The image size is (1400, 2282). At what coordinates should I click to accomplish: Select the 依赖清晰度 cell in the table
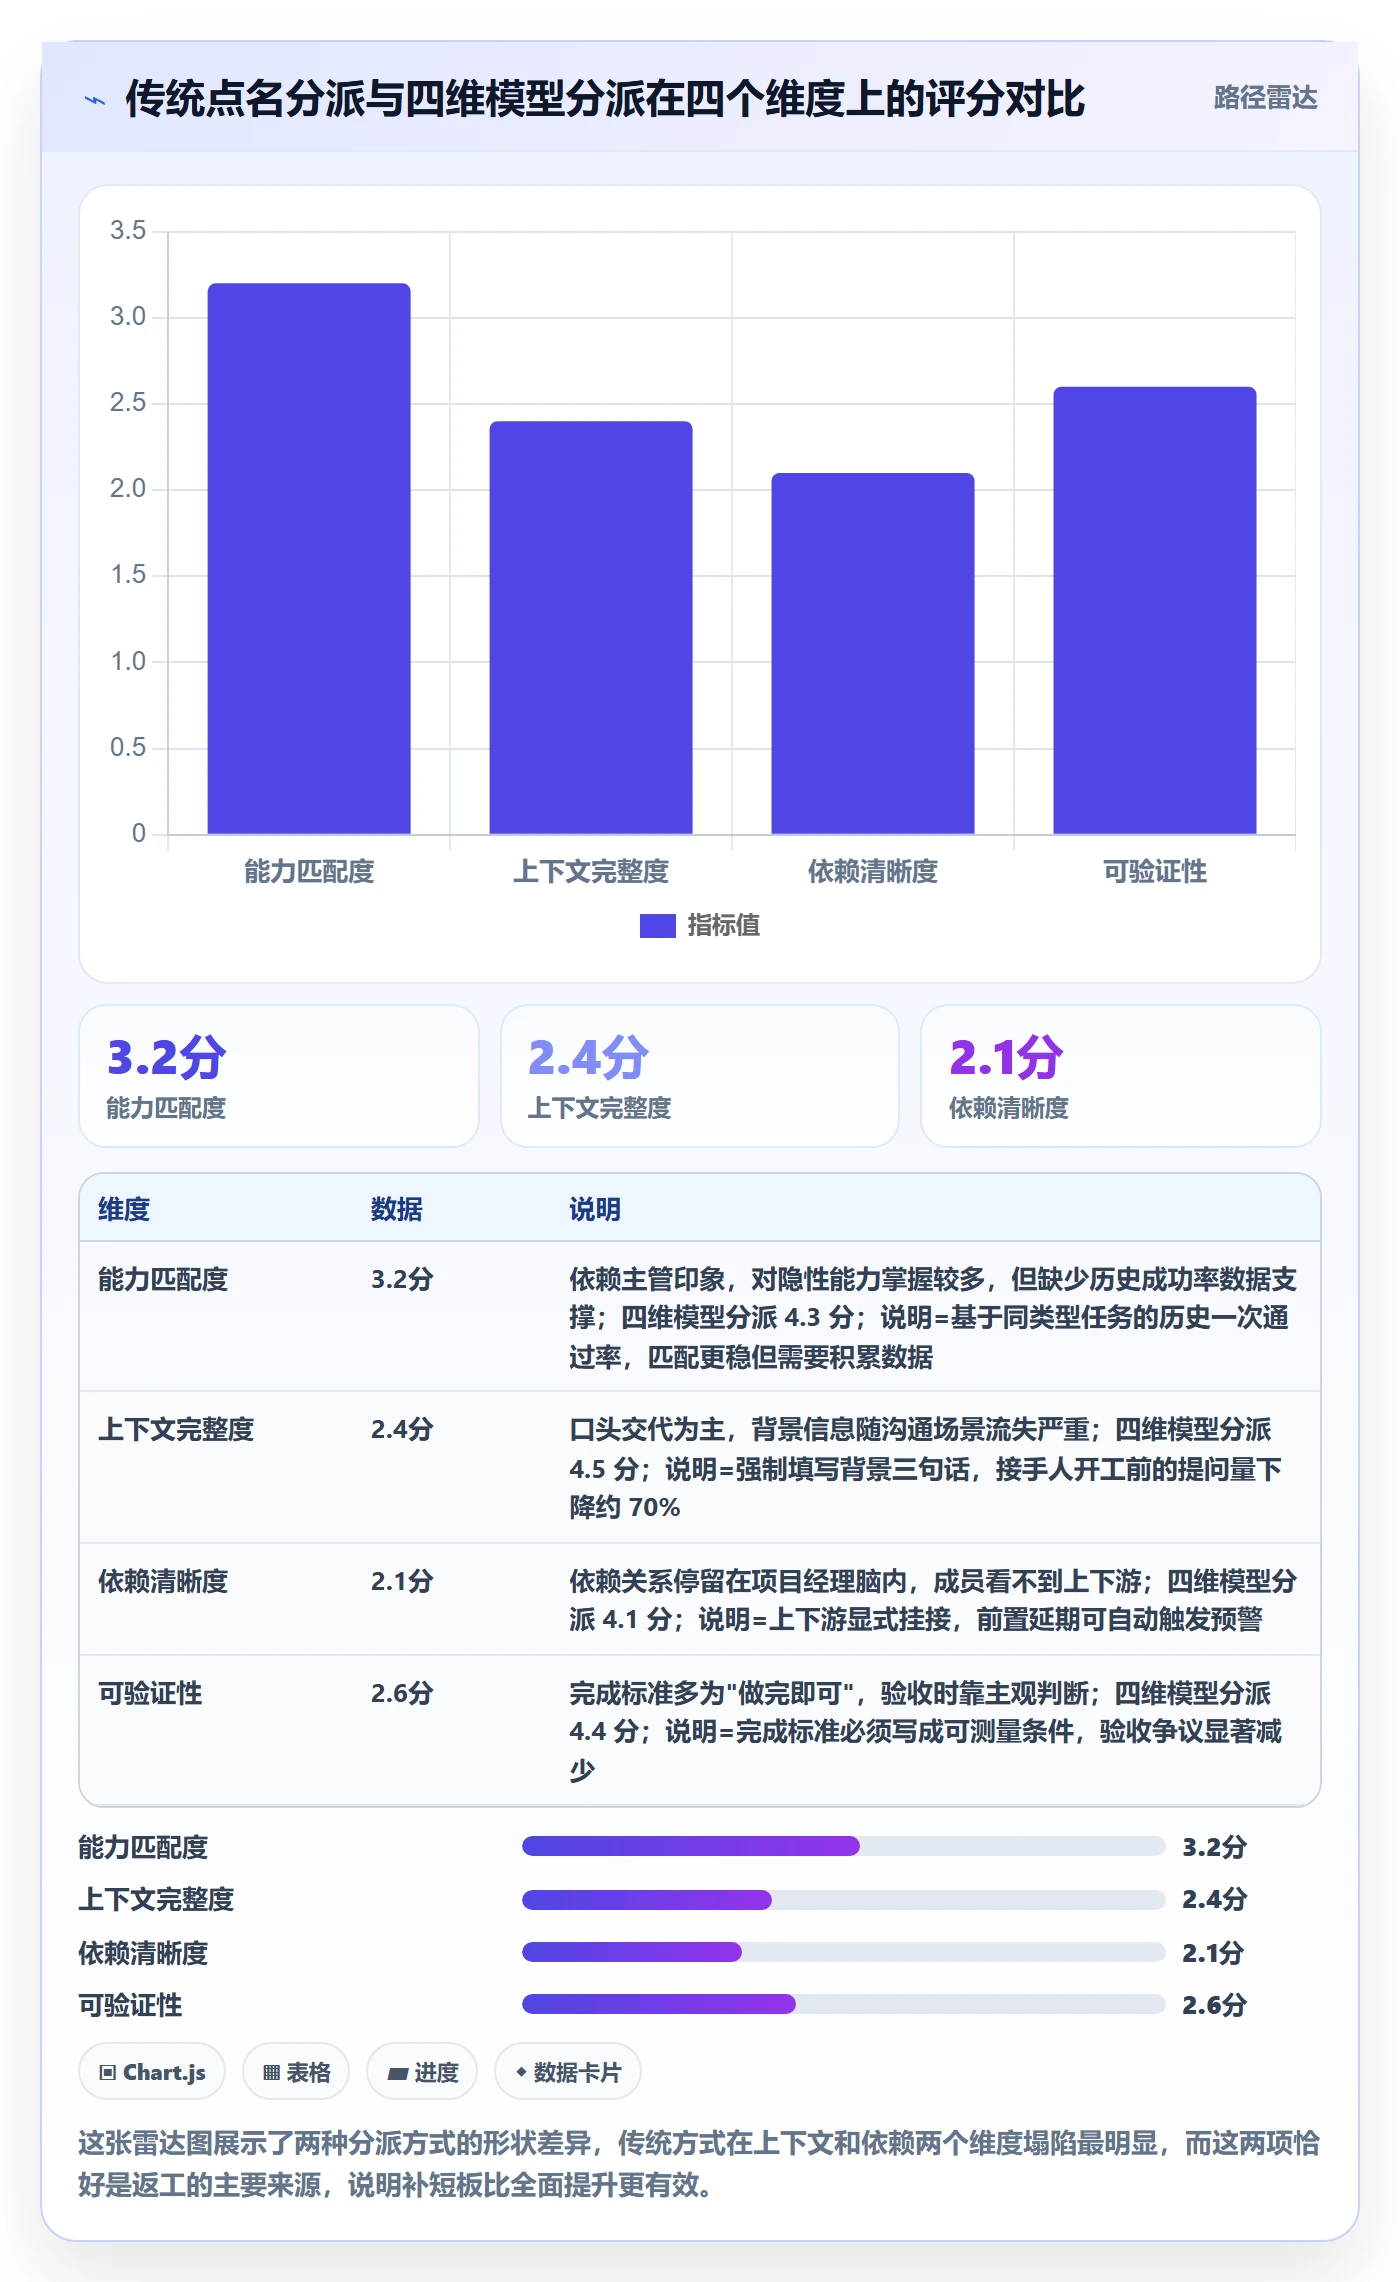[x=163, y=1581]
